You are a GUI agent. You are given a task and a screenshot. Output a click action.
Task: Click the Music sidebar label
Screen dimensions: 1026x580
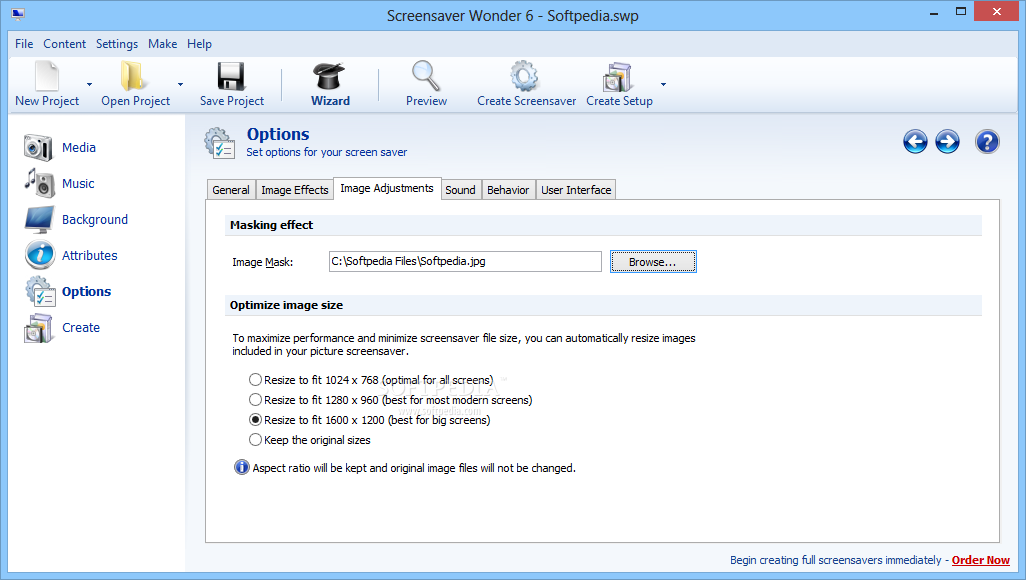pos(78,183)
